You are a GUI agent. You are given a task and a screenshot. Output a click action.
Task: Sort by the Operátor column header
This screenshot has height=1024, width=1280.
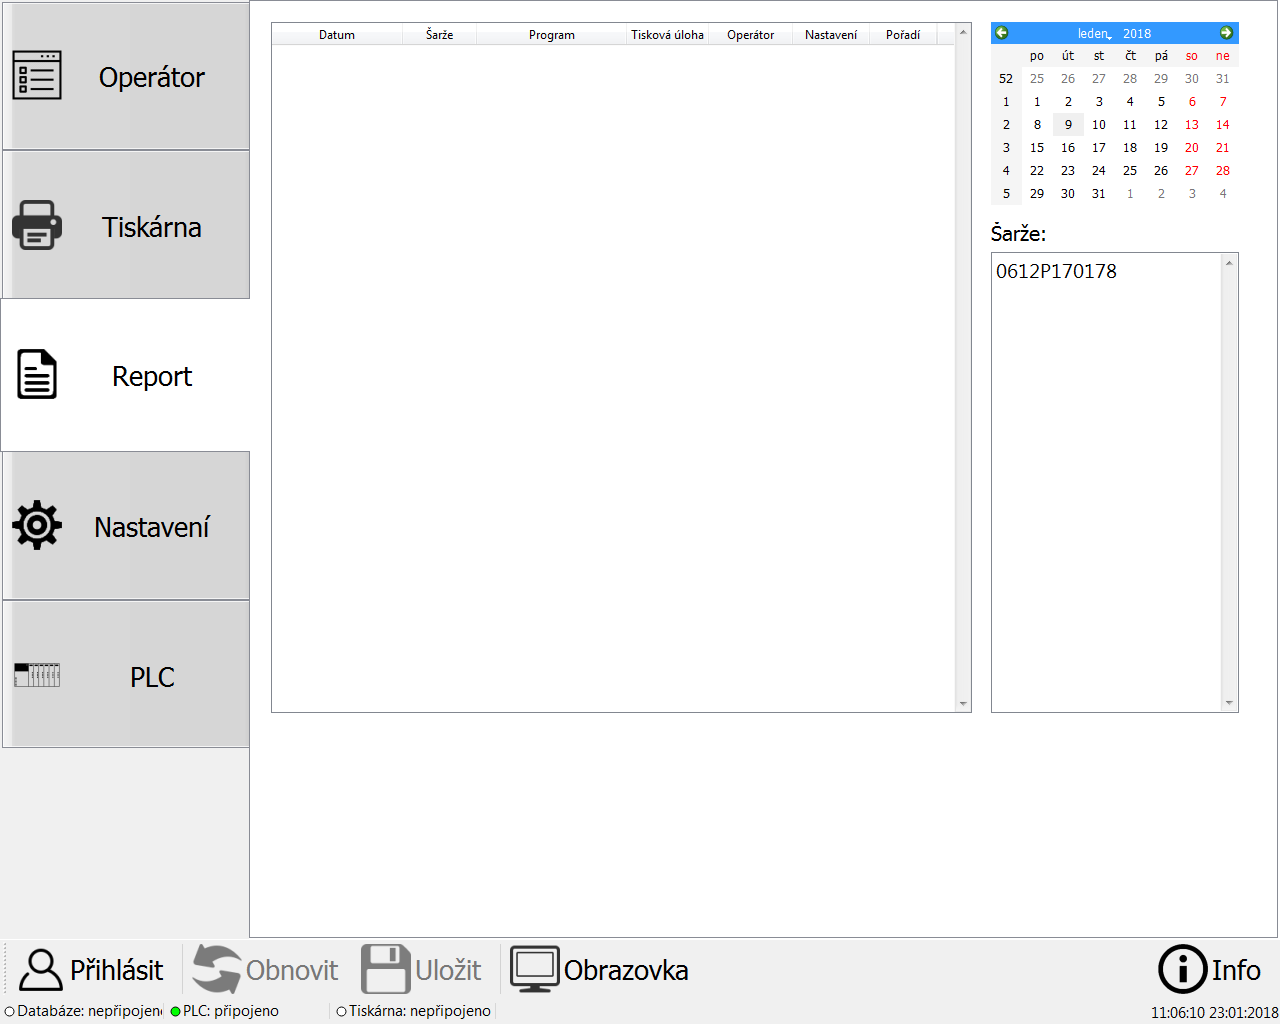pyautogui.click(x=750, y=35)
